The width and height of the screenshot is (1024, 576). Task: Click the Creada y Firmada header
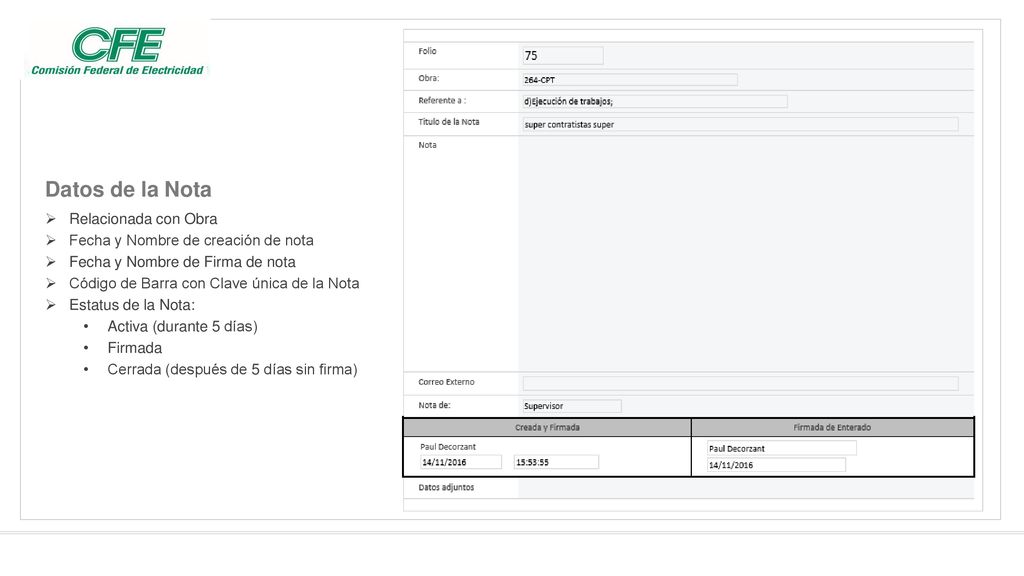point(547,427)
